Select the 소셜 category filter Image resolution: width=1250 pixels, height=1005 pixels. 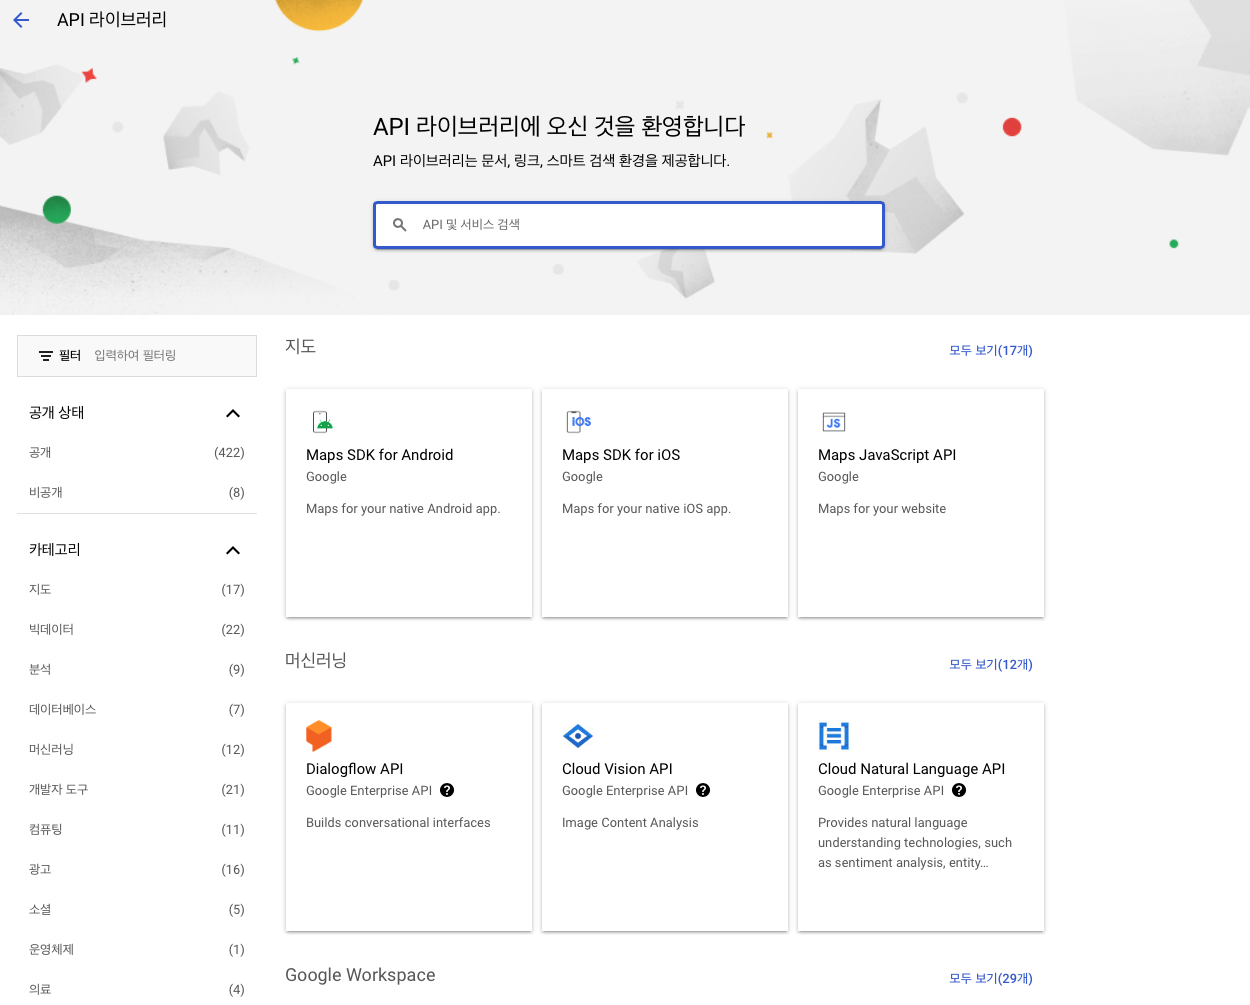click(x=137, y=910)
